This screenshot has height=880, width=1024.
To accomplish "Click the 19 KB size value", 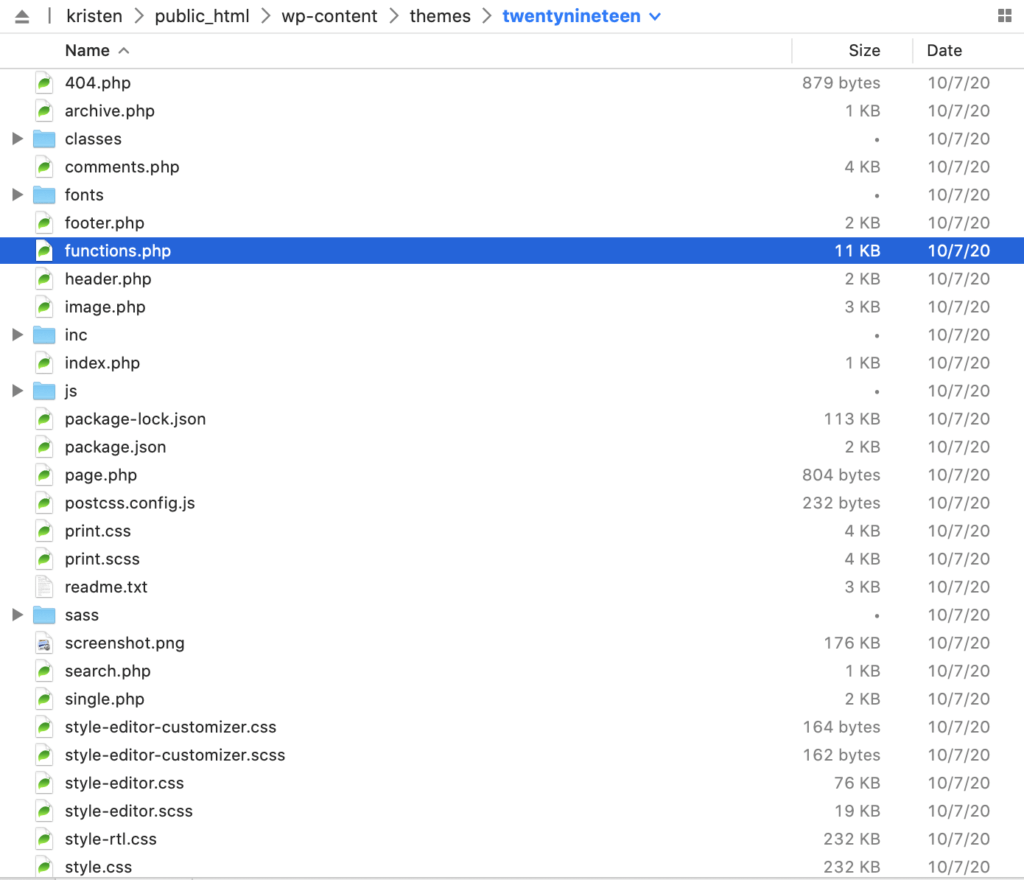I will pyautogui.click(x=857, y=811).
